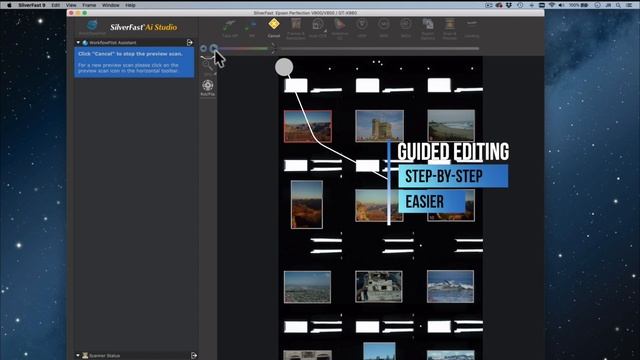Image resolution: width=640 pixels, height=360 pixels.
Task: Click the Frames toolbar icon right of Cancel
Action: 296,24
